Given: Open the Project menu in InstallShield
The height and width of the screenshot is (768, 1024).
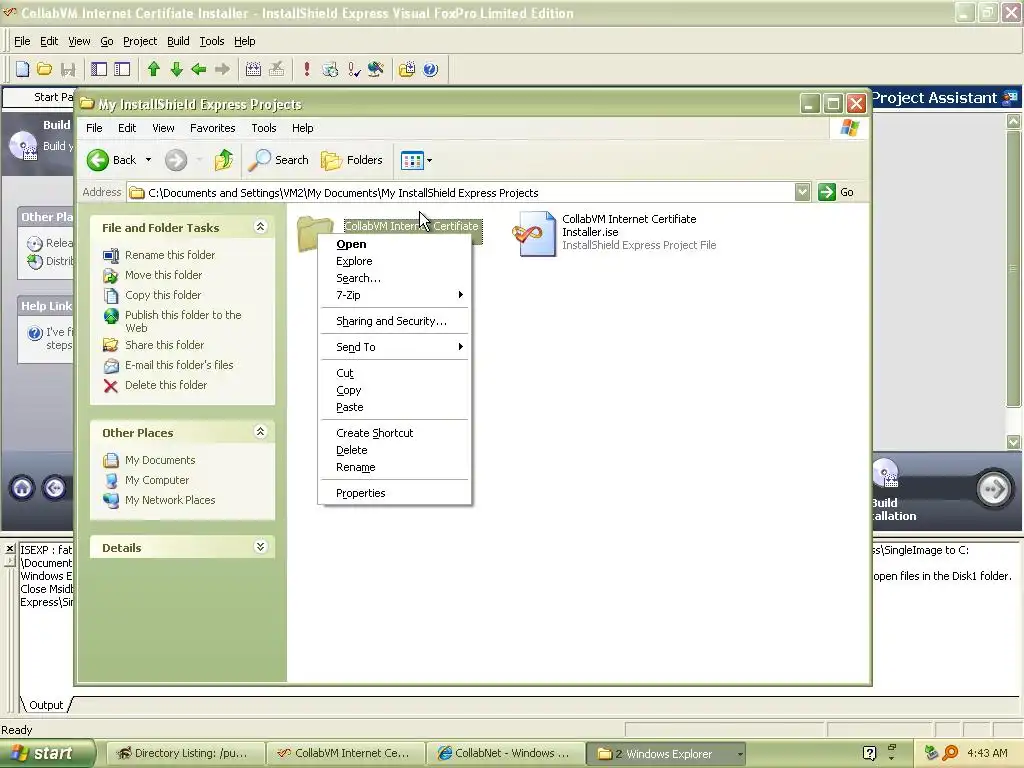Looking at the screenshot, I should pyautogui.click(x=140, y=41).
